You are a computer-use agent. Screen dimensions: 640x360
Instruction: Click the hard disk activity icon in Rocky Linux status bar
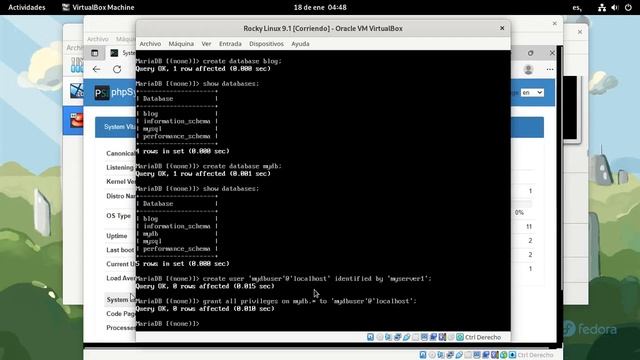click(x=370, y=337)
